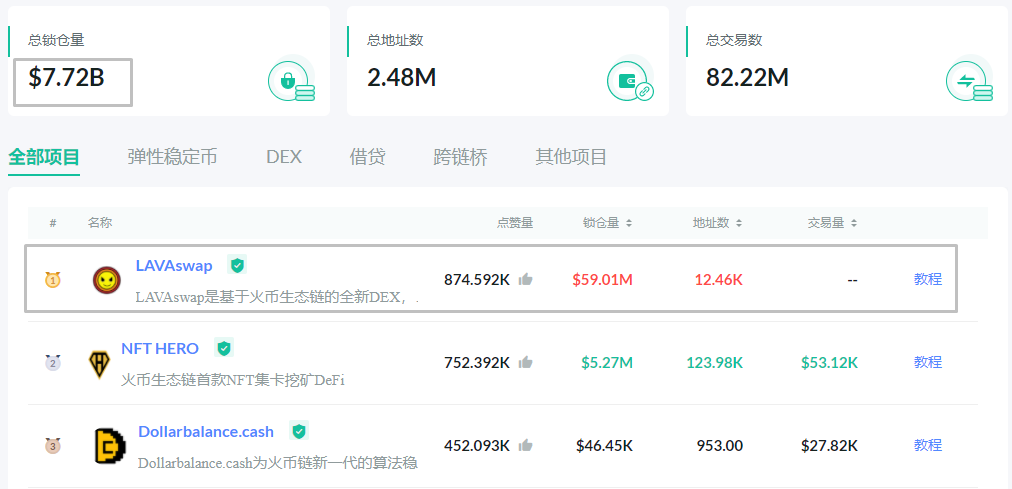The height and width of the screenshot is (489, 1012).
Task: Click the 953.00 address count
Action: [x=720, y=446]
